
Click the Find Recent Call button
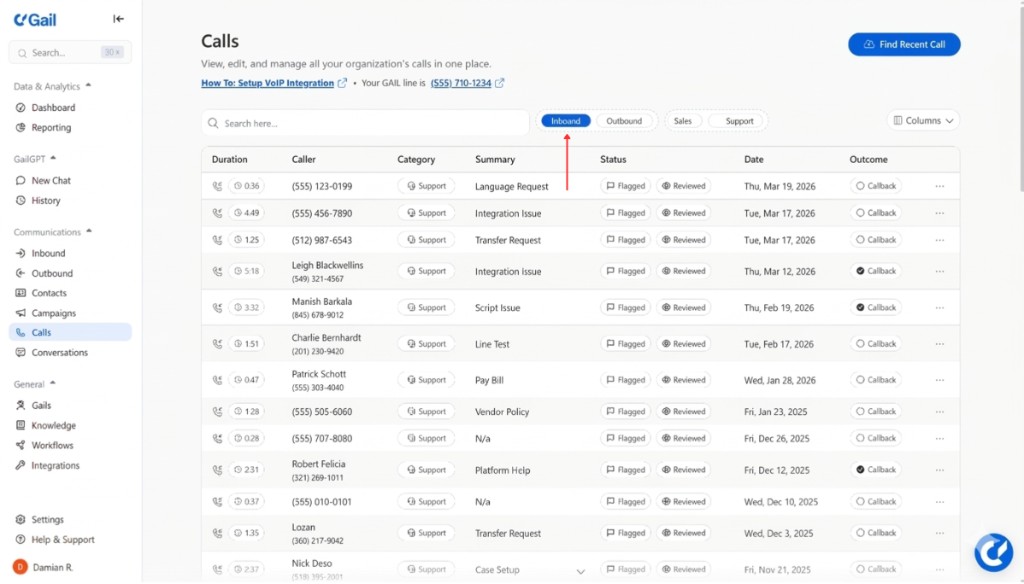click(903, 44)
